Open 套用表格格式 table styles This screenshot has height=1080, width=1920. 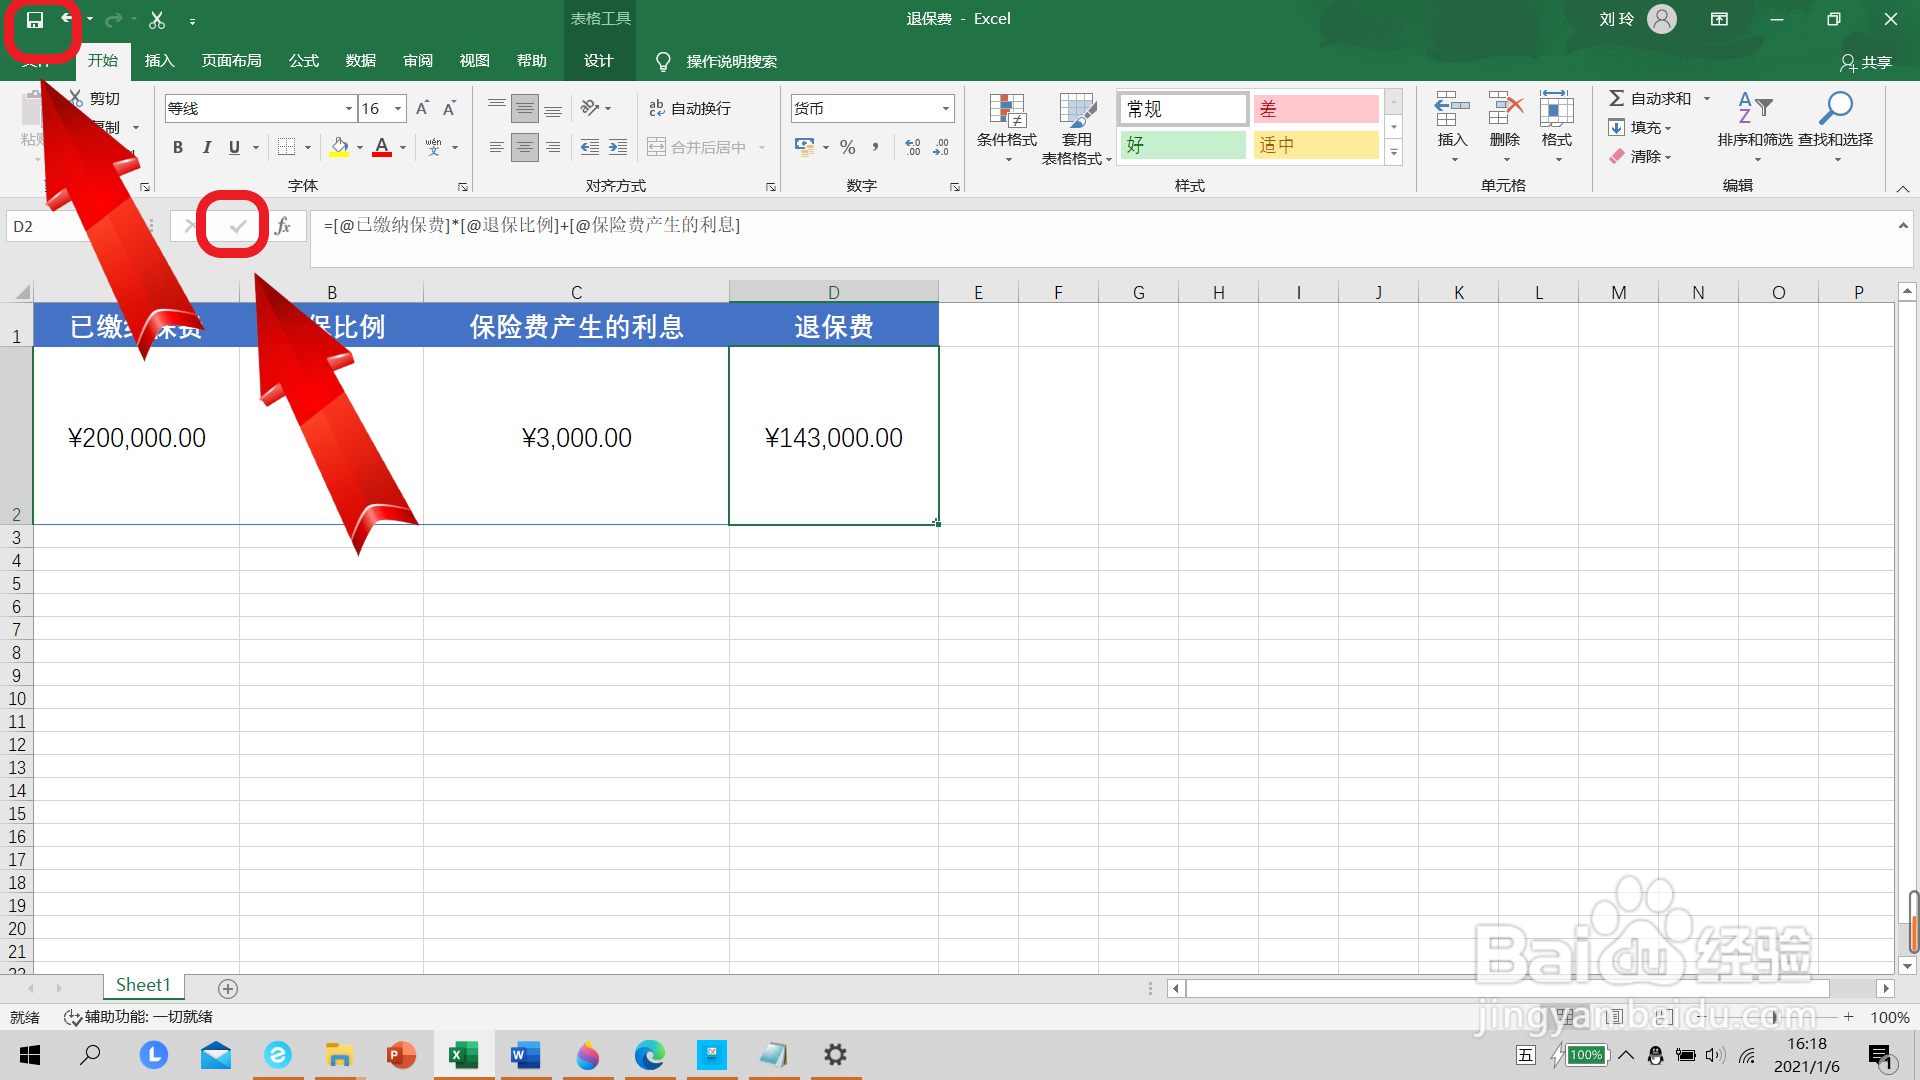(1077, 128)
